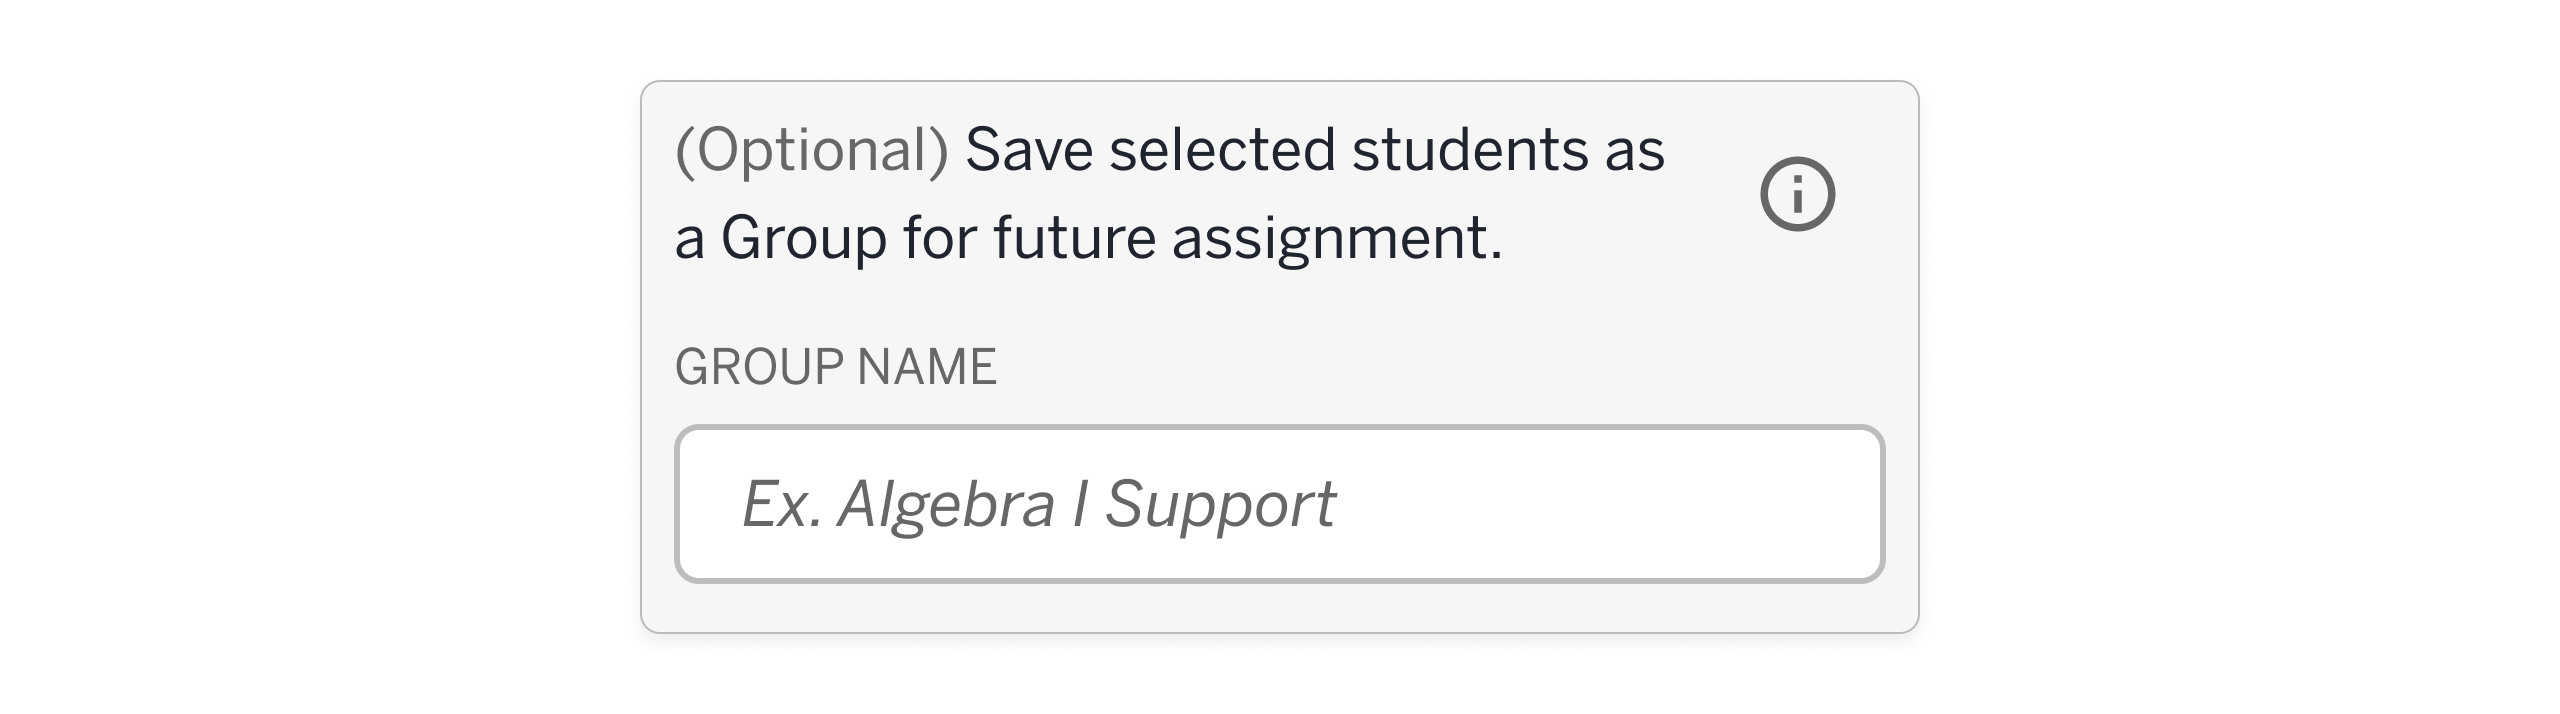
Task: Click the word "Group" in the heading
Action: click(x=803, y=239)
